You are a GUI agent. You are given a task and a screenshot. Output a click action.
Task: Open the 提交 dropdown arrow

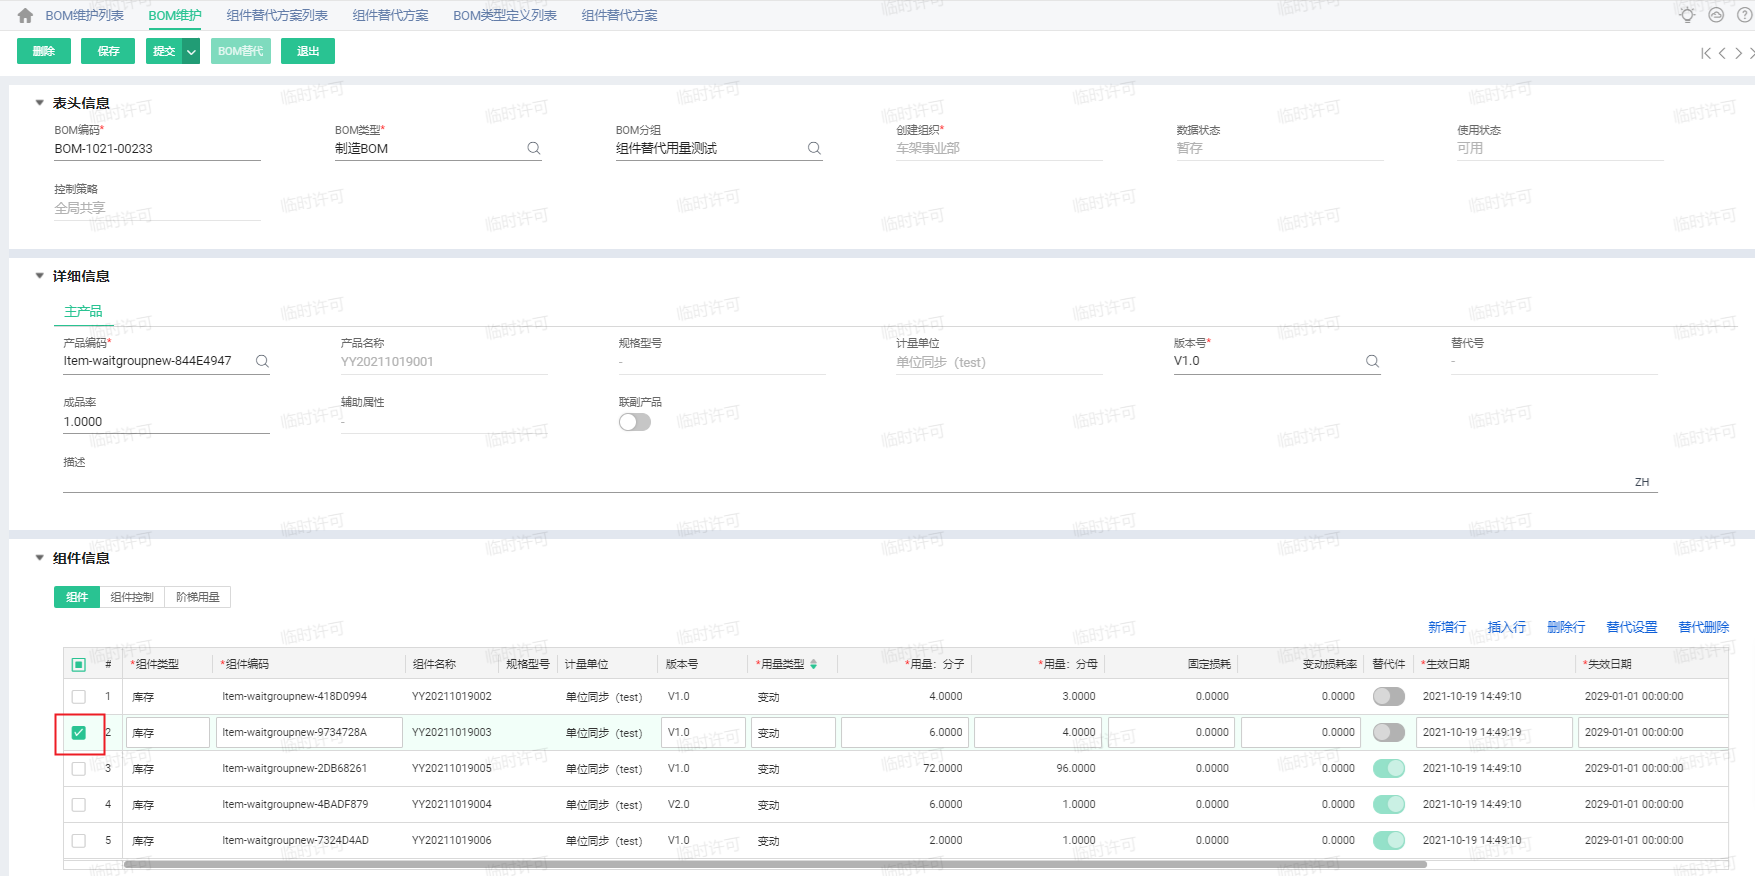[x=191, y=51]
